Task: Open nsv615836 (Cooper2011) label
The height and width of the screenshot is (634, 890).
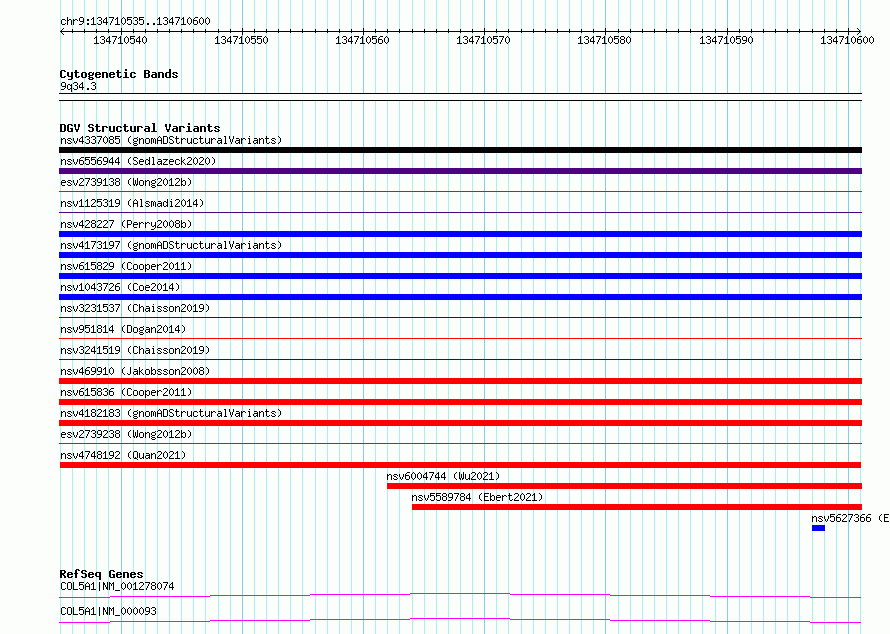Action: [x=126, y=392]
